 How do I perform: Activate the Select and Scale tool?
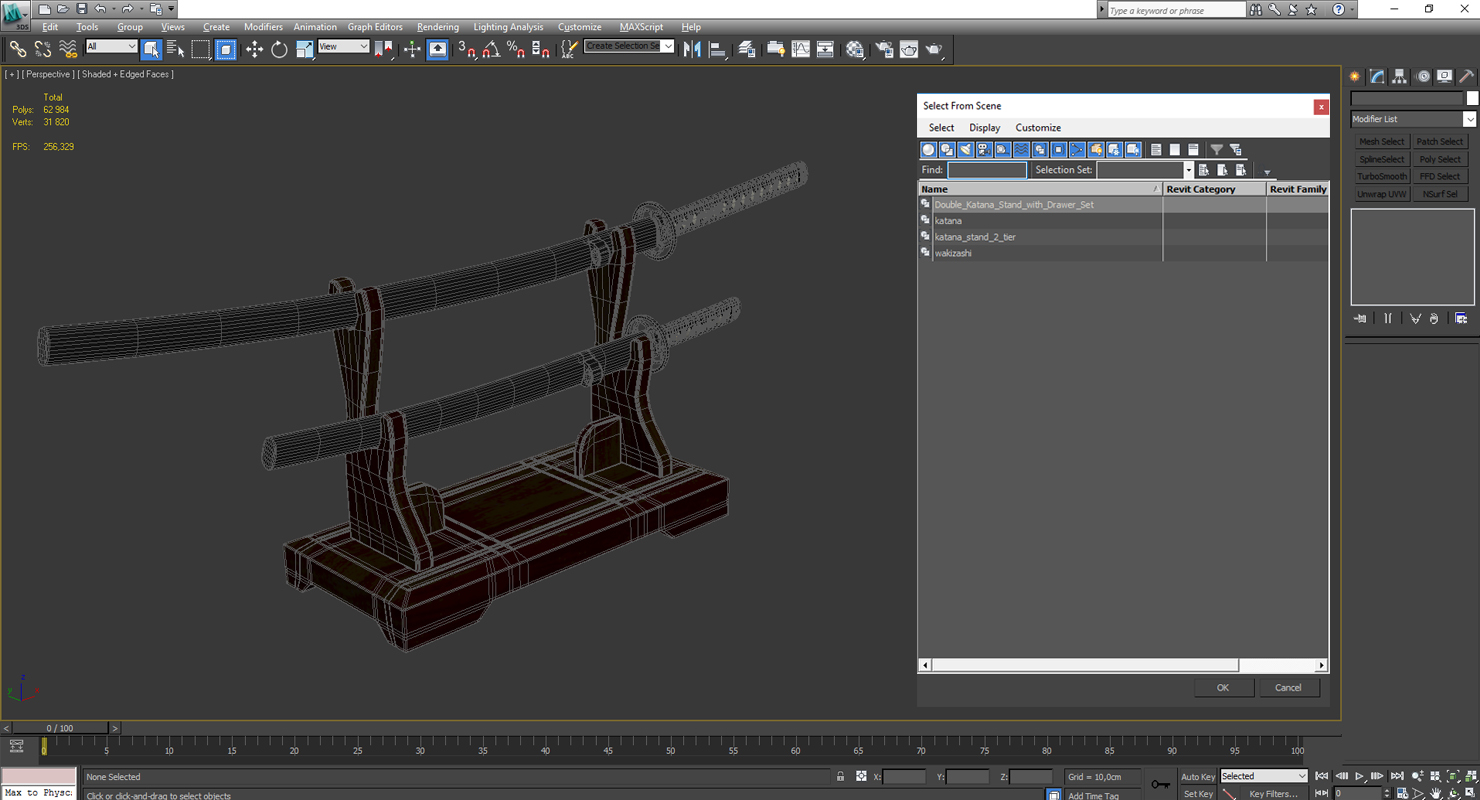point(304,49)
